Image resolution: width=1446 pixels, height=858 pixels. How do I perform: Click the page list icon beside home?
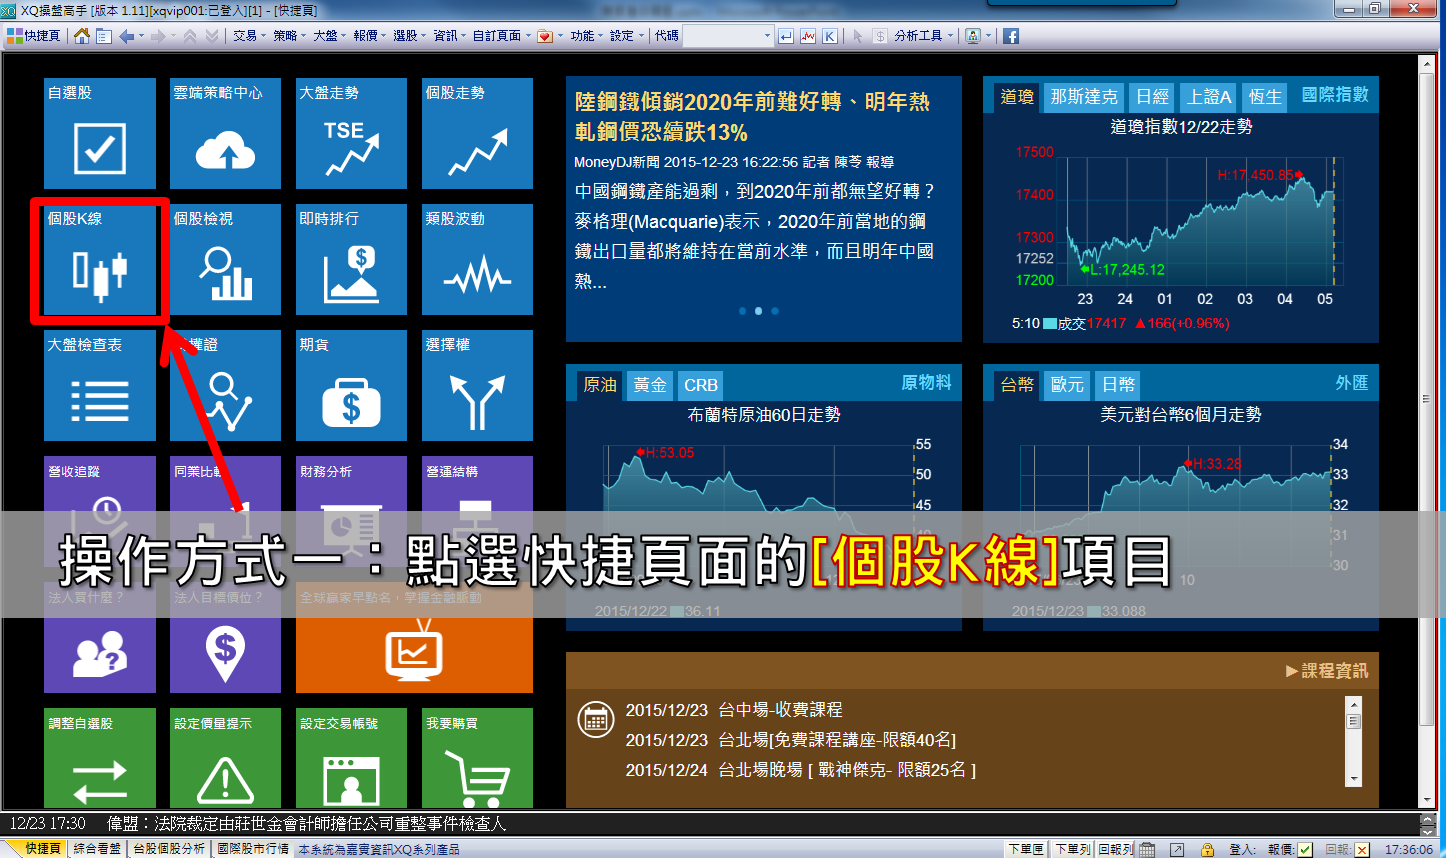[103, 36]
